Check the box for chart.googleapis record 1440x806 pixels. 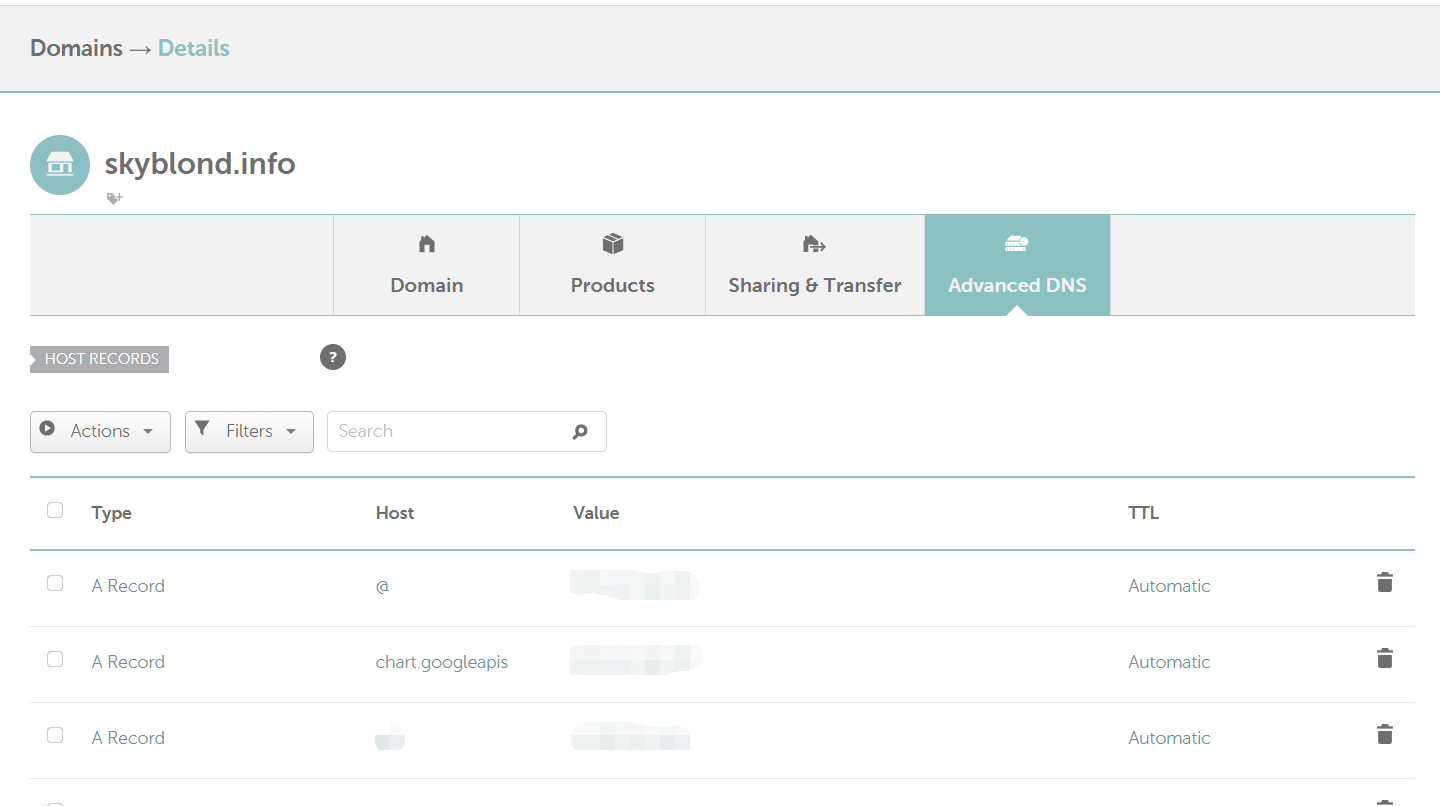pyautogui.click(x=55, y=659)
